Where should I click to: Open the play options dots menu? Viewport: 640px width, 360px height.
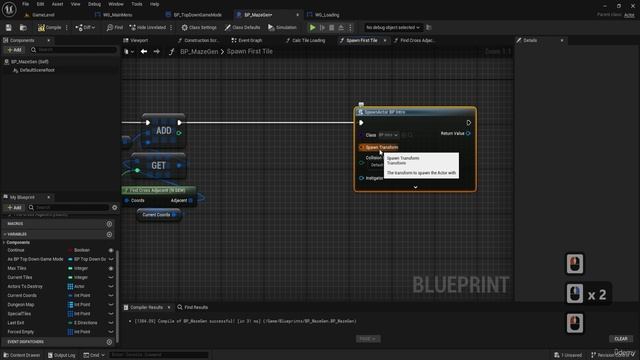(x=350, y=27)
